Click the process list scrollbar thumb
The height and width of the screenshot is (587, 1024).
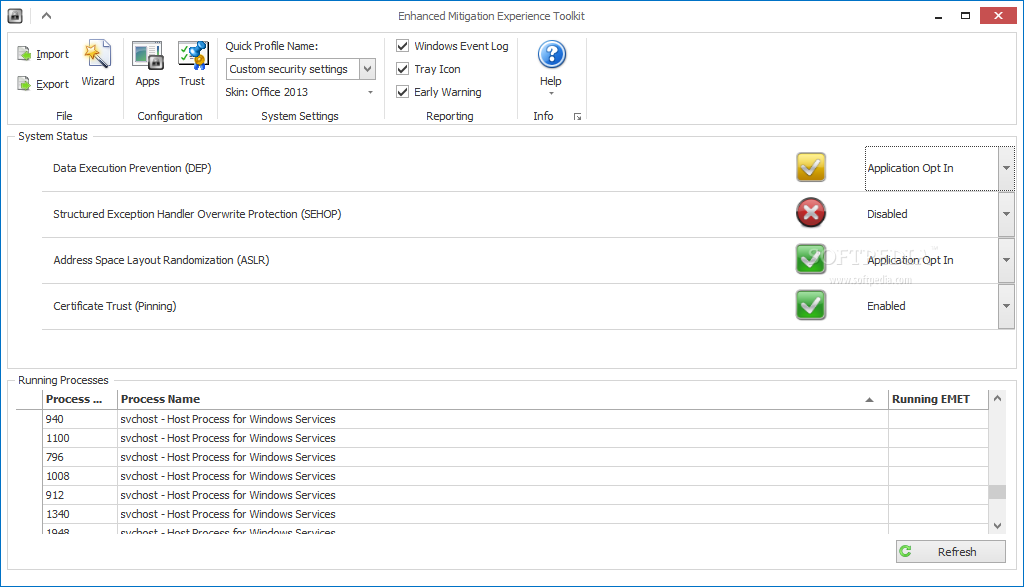pos(997,492)
